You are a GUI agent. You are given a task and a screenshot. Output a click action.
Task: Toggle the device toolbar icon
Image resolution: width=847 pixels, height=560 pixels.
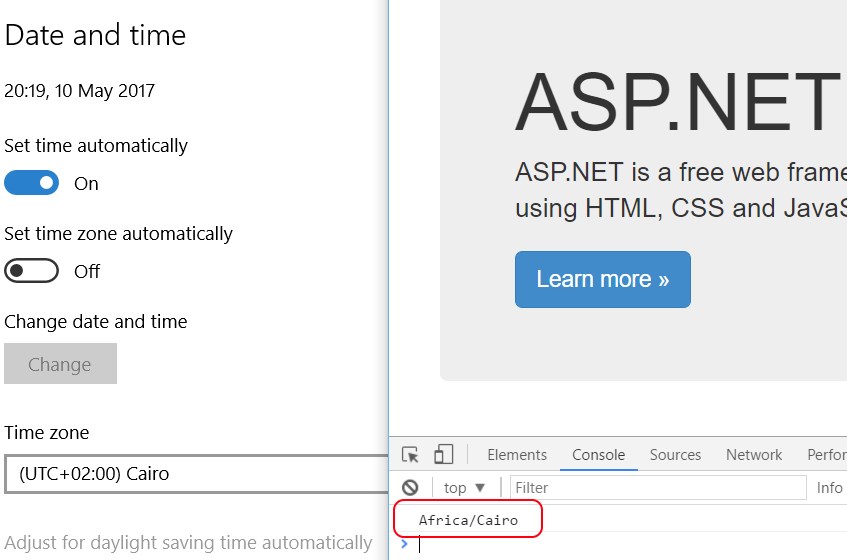[443, 455]
